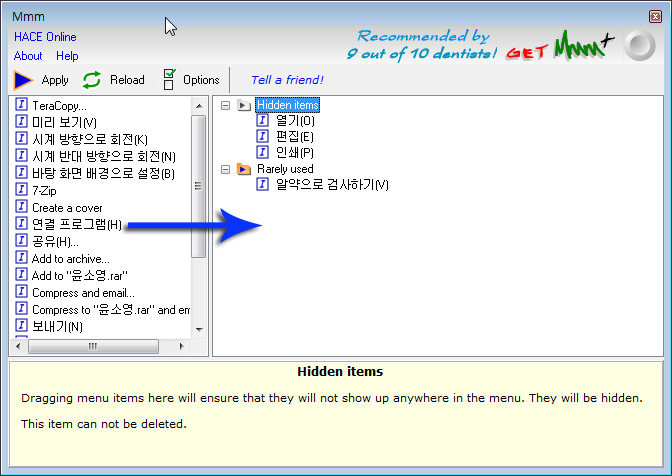Open the HACE Online link
672x476 pixels.
coord(45,37)
